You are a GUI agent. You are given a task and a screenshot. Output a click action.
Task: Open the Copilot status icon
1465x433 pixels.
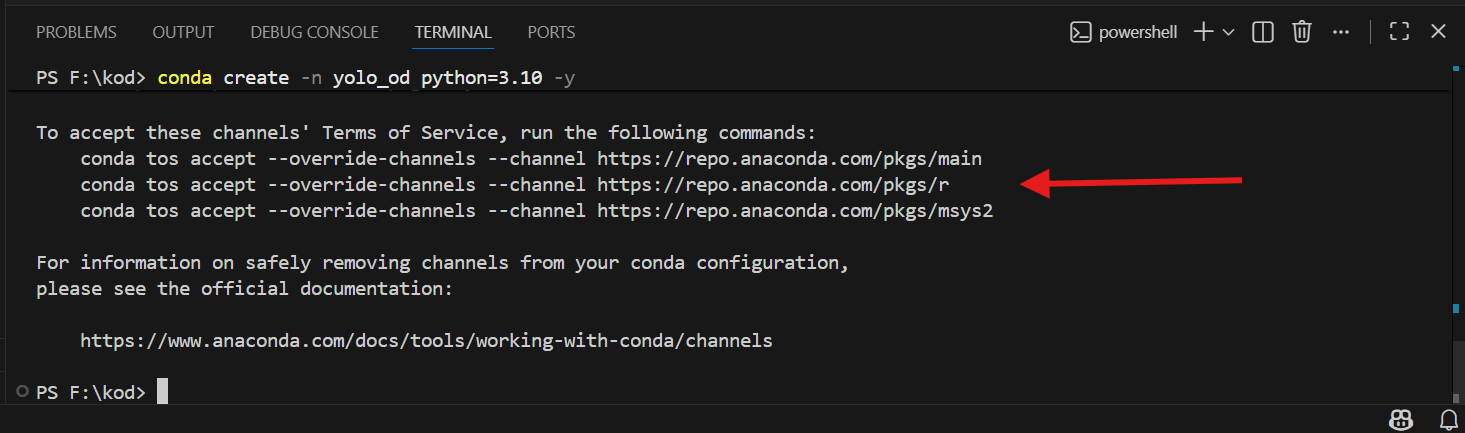pyautogui.click(x=1401, y=419)
